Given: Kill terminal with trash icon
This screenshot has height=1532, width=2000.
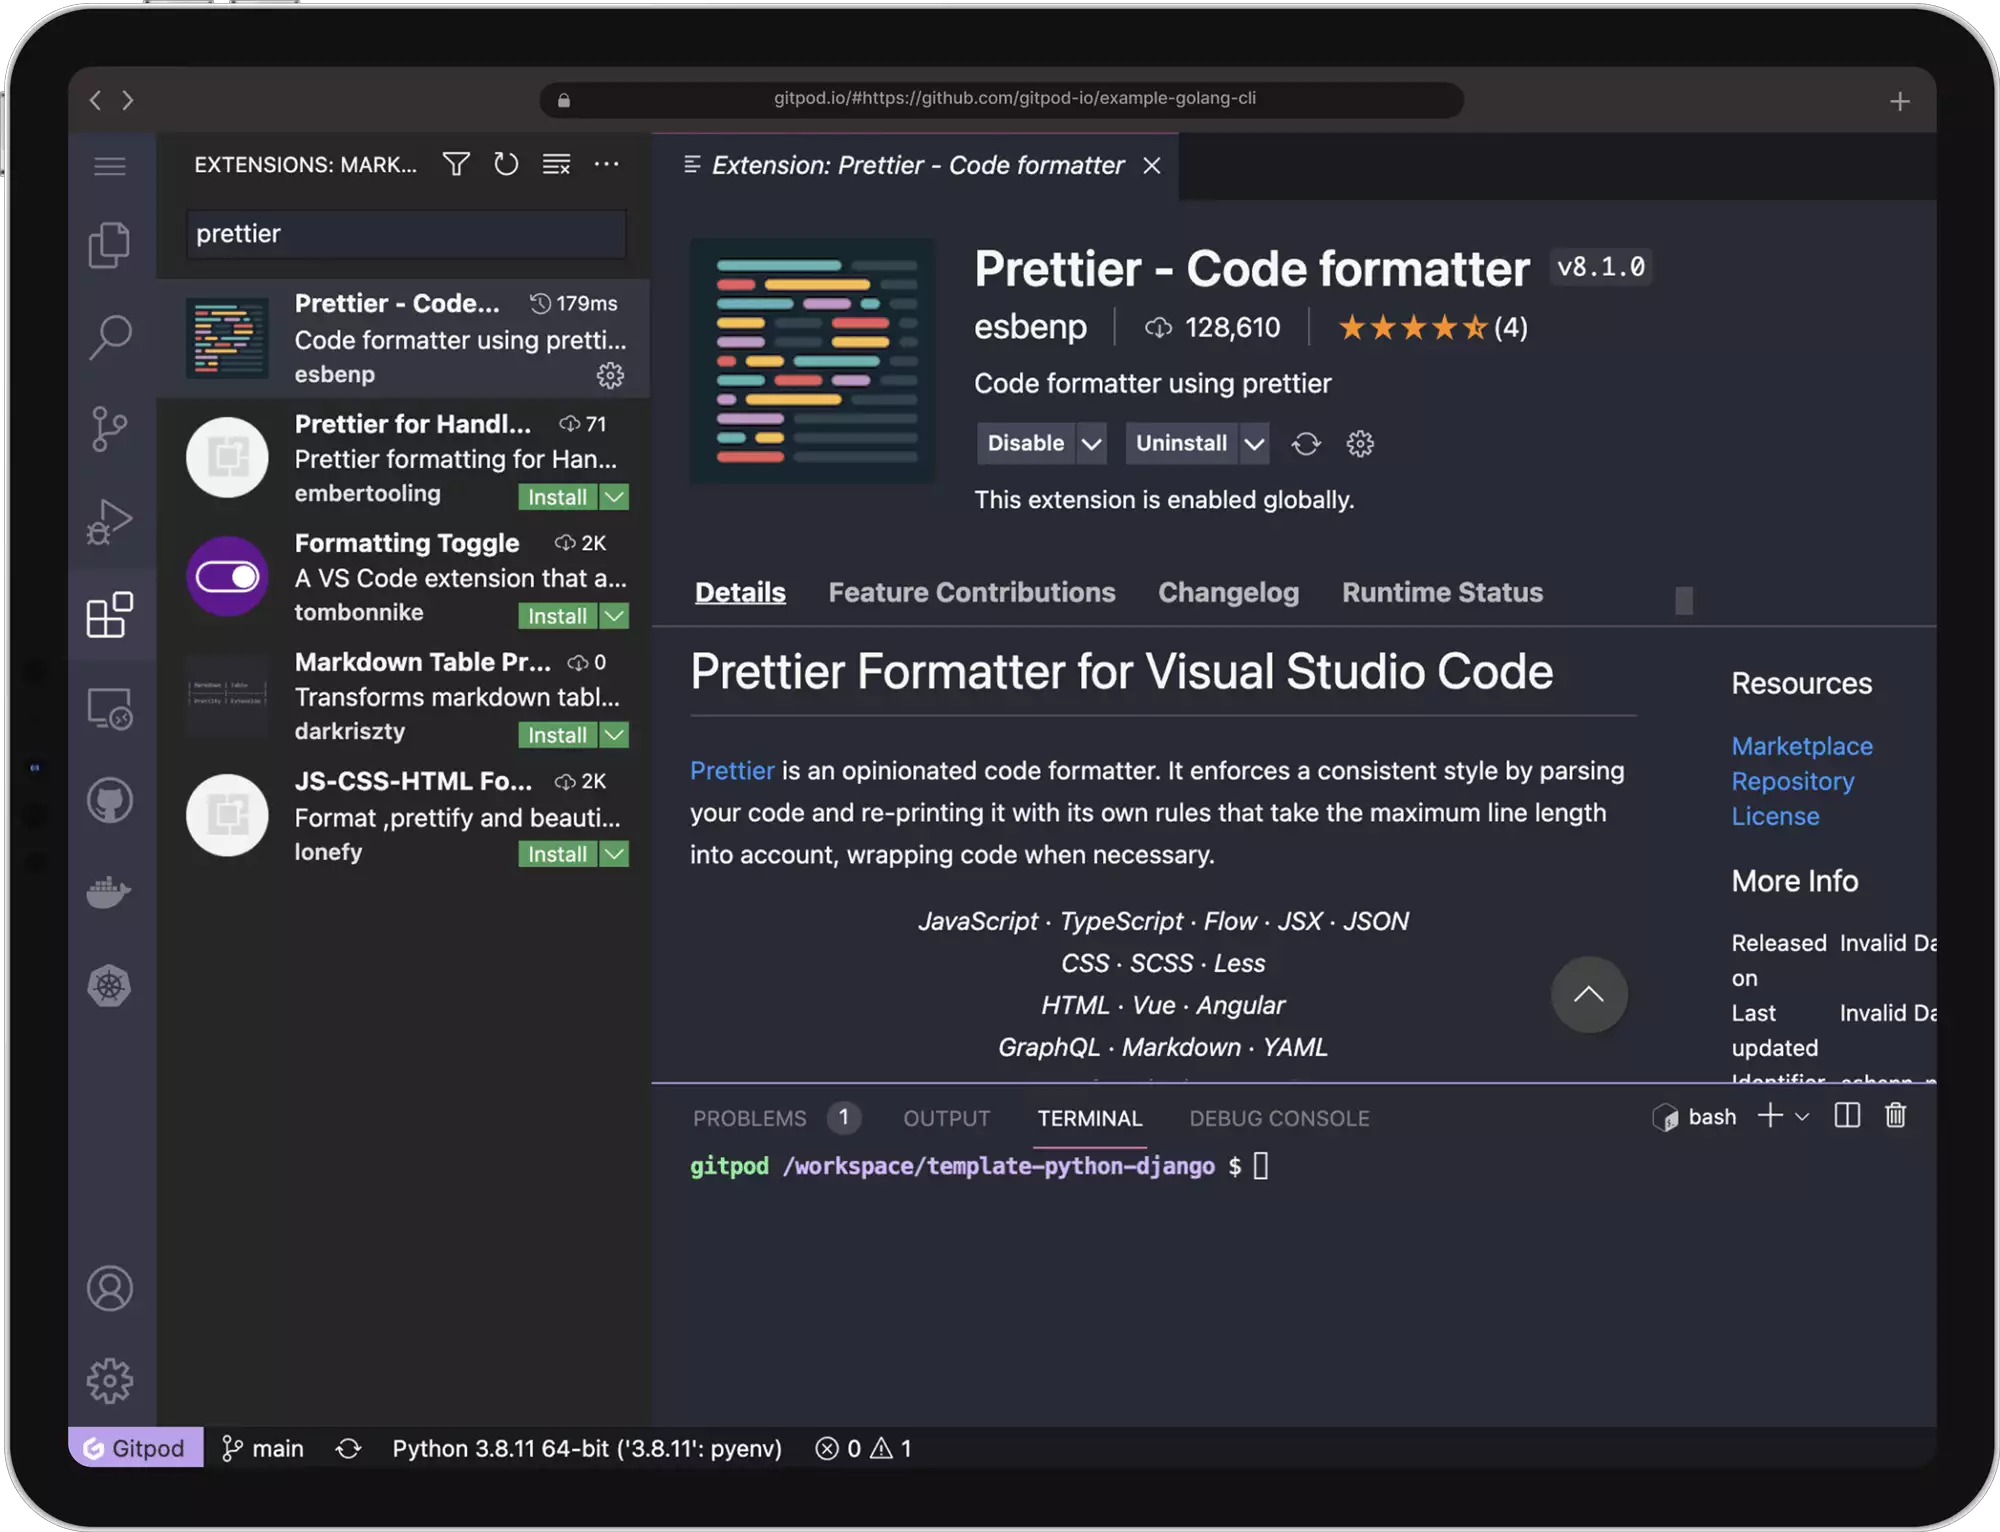Looking at the screenshot, I should coord(1895,1116).
